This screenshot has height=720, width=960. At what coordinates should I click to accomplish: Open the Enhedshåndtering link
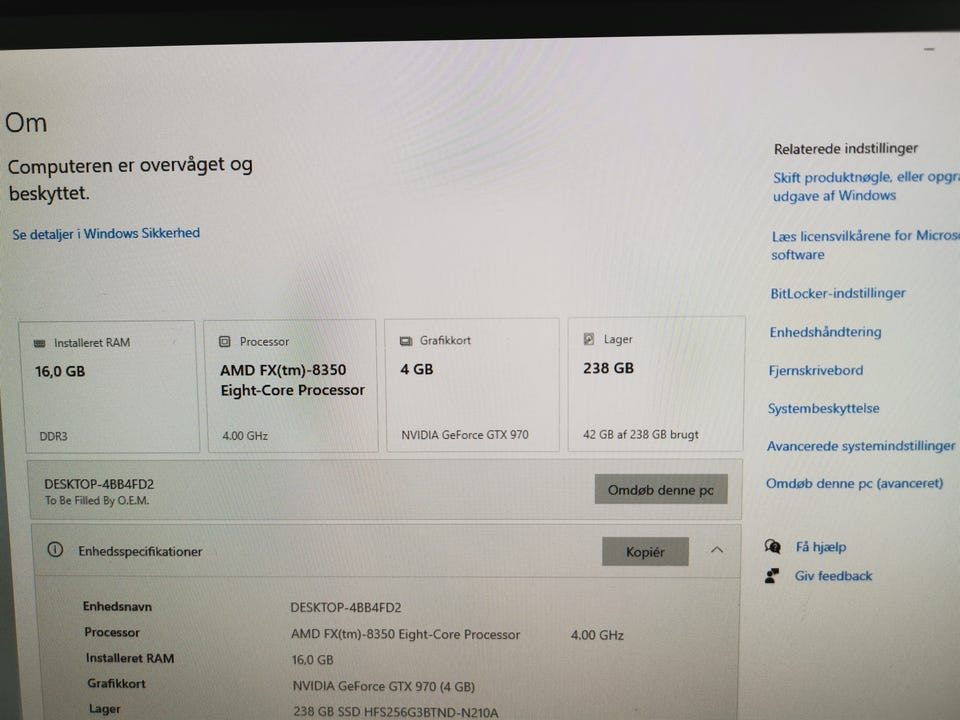825,332
